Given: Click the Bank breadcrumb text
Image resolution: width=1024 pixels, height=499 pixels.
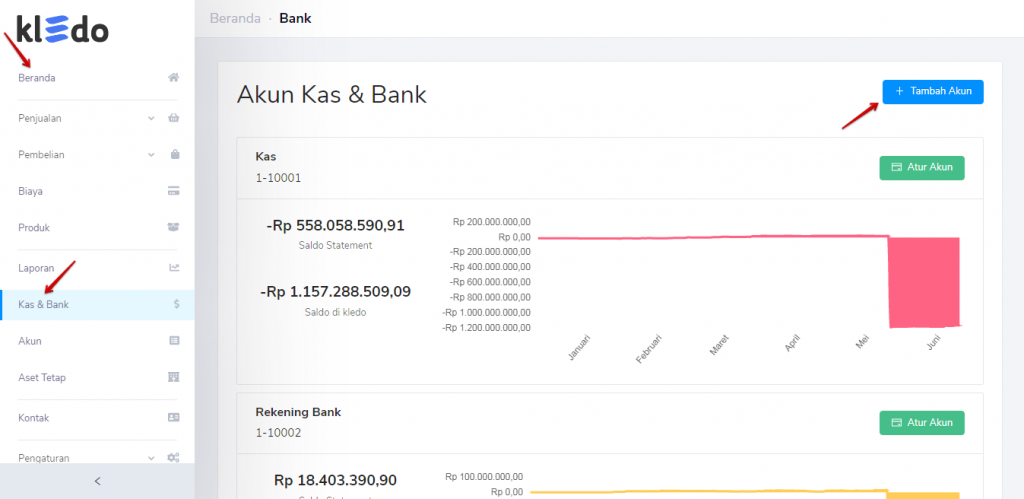Looking at the screenshot, I should (x=295, y=18).
